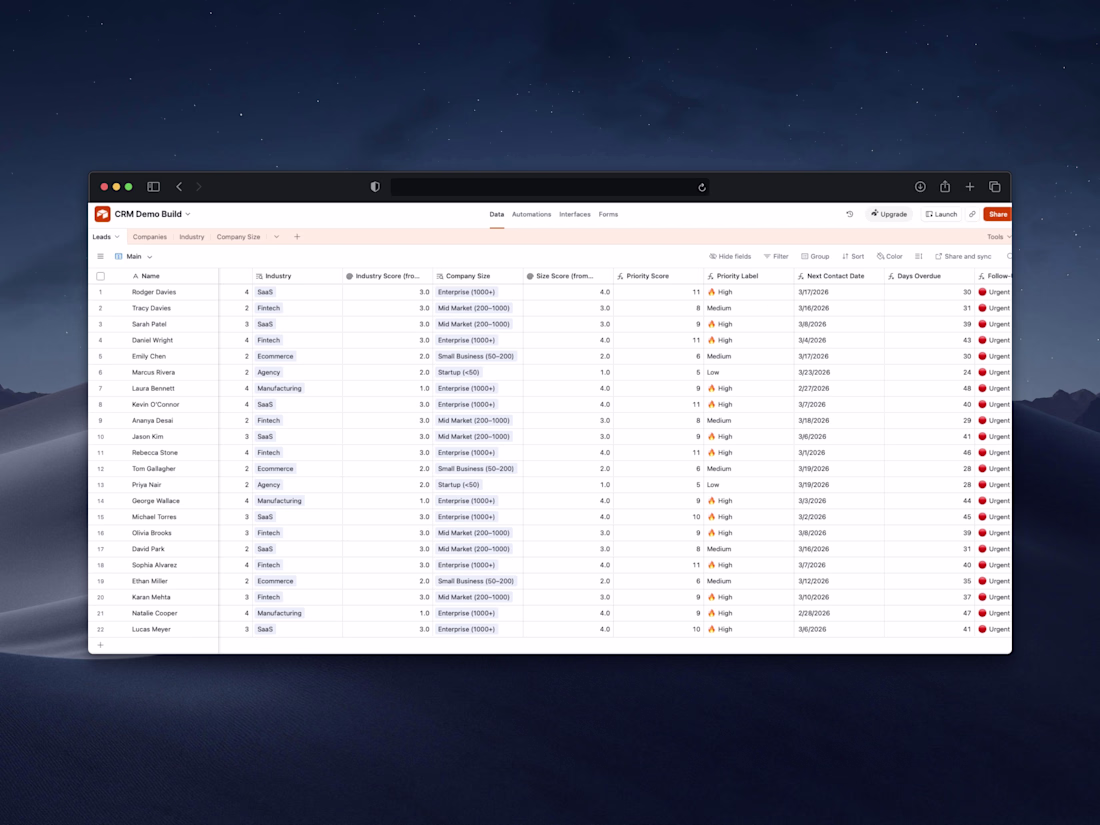The height and width of the screenshot is (825, 1100).
Task: Click the Airtable base logo icon
Action: [x=102, y=214]
